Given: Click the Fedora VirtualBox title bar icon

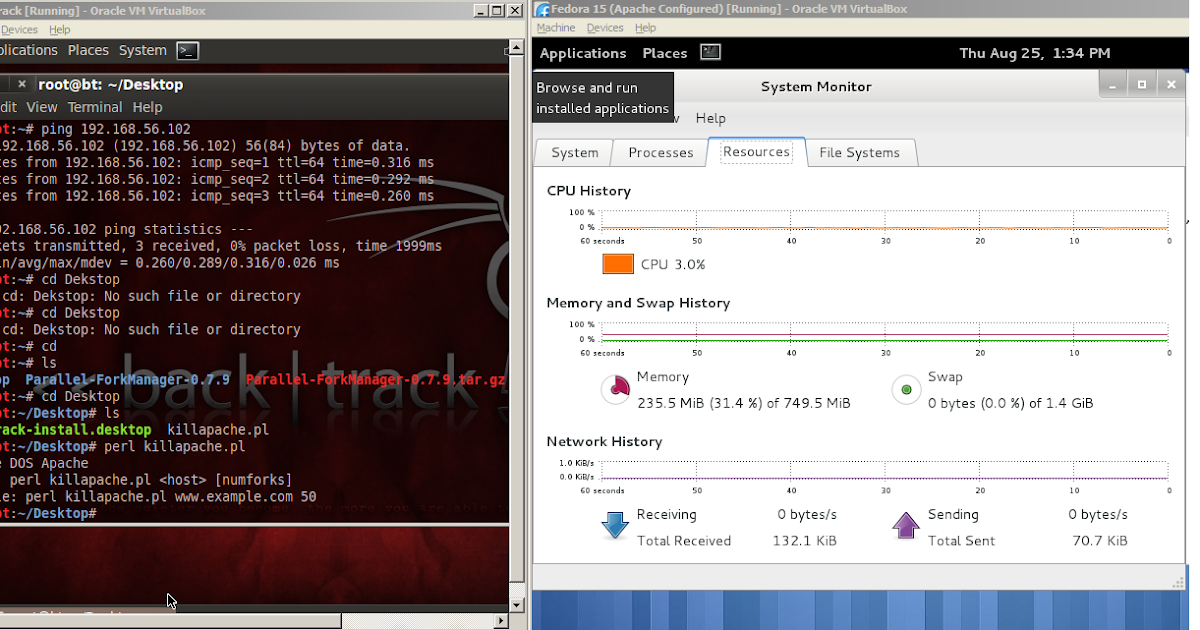Looking at the screenshot, I should (x=541, y=9).
